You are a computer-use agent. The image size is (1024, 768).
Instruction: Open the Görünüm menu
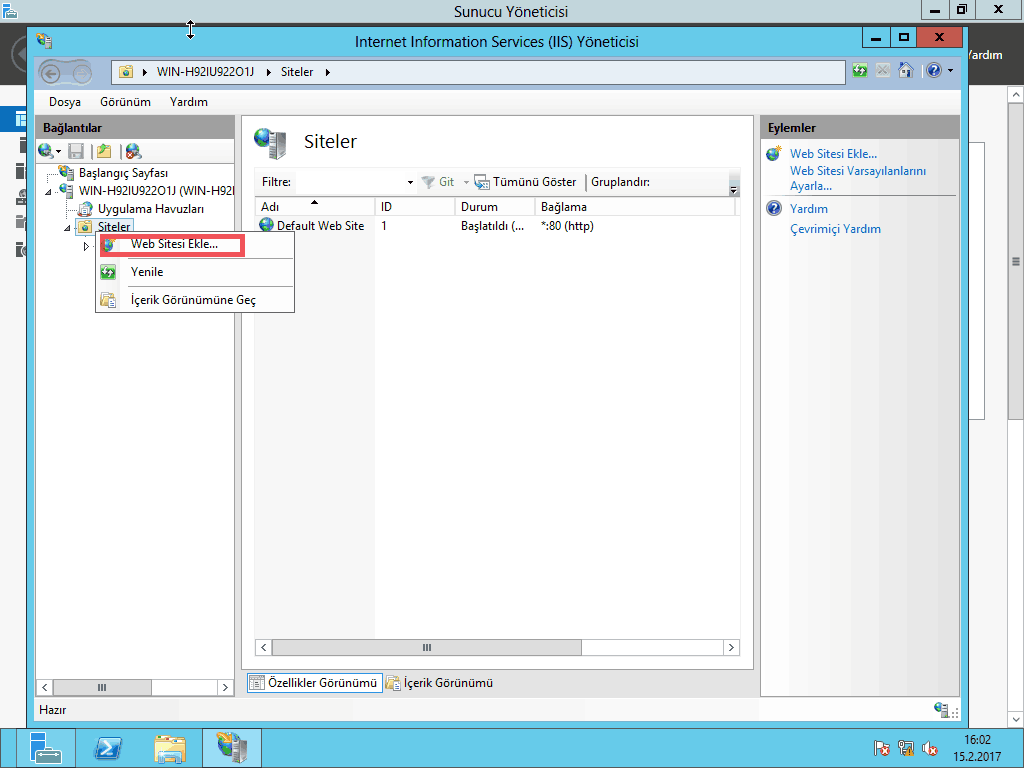point(125,102)
